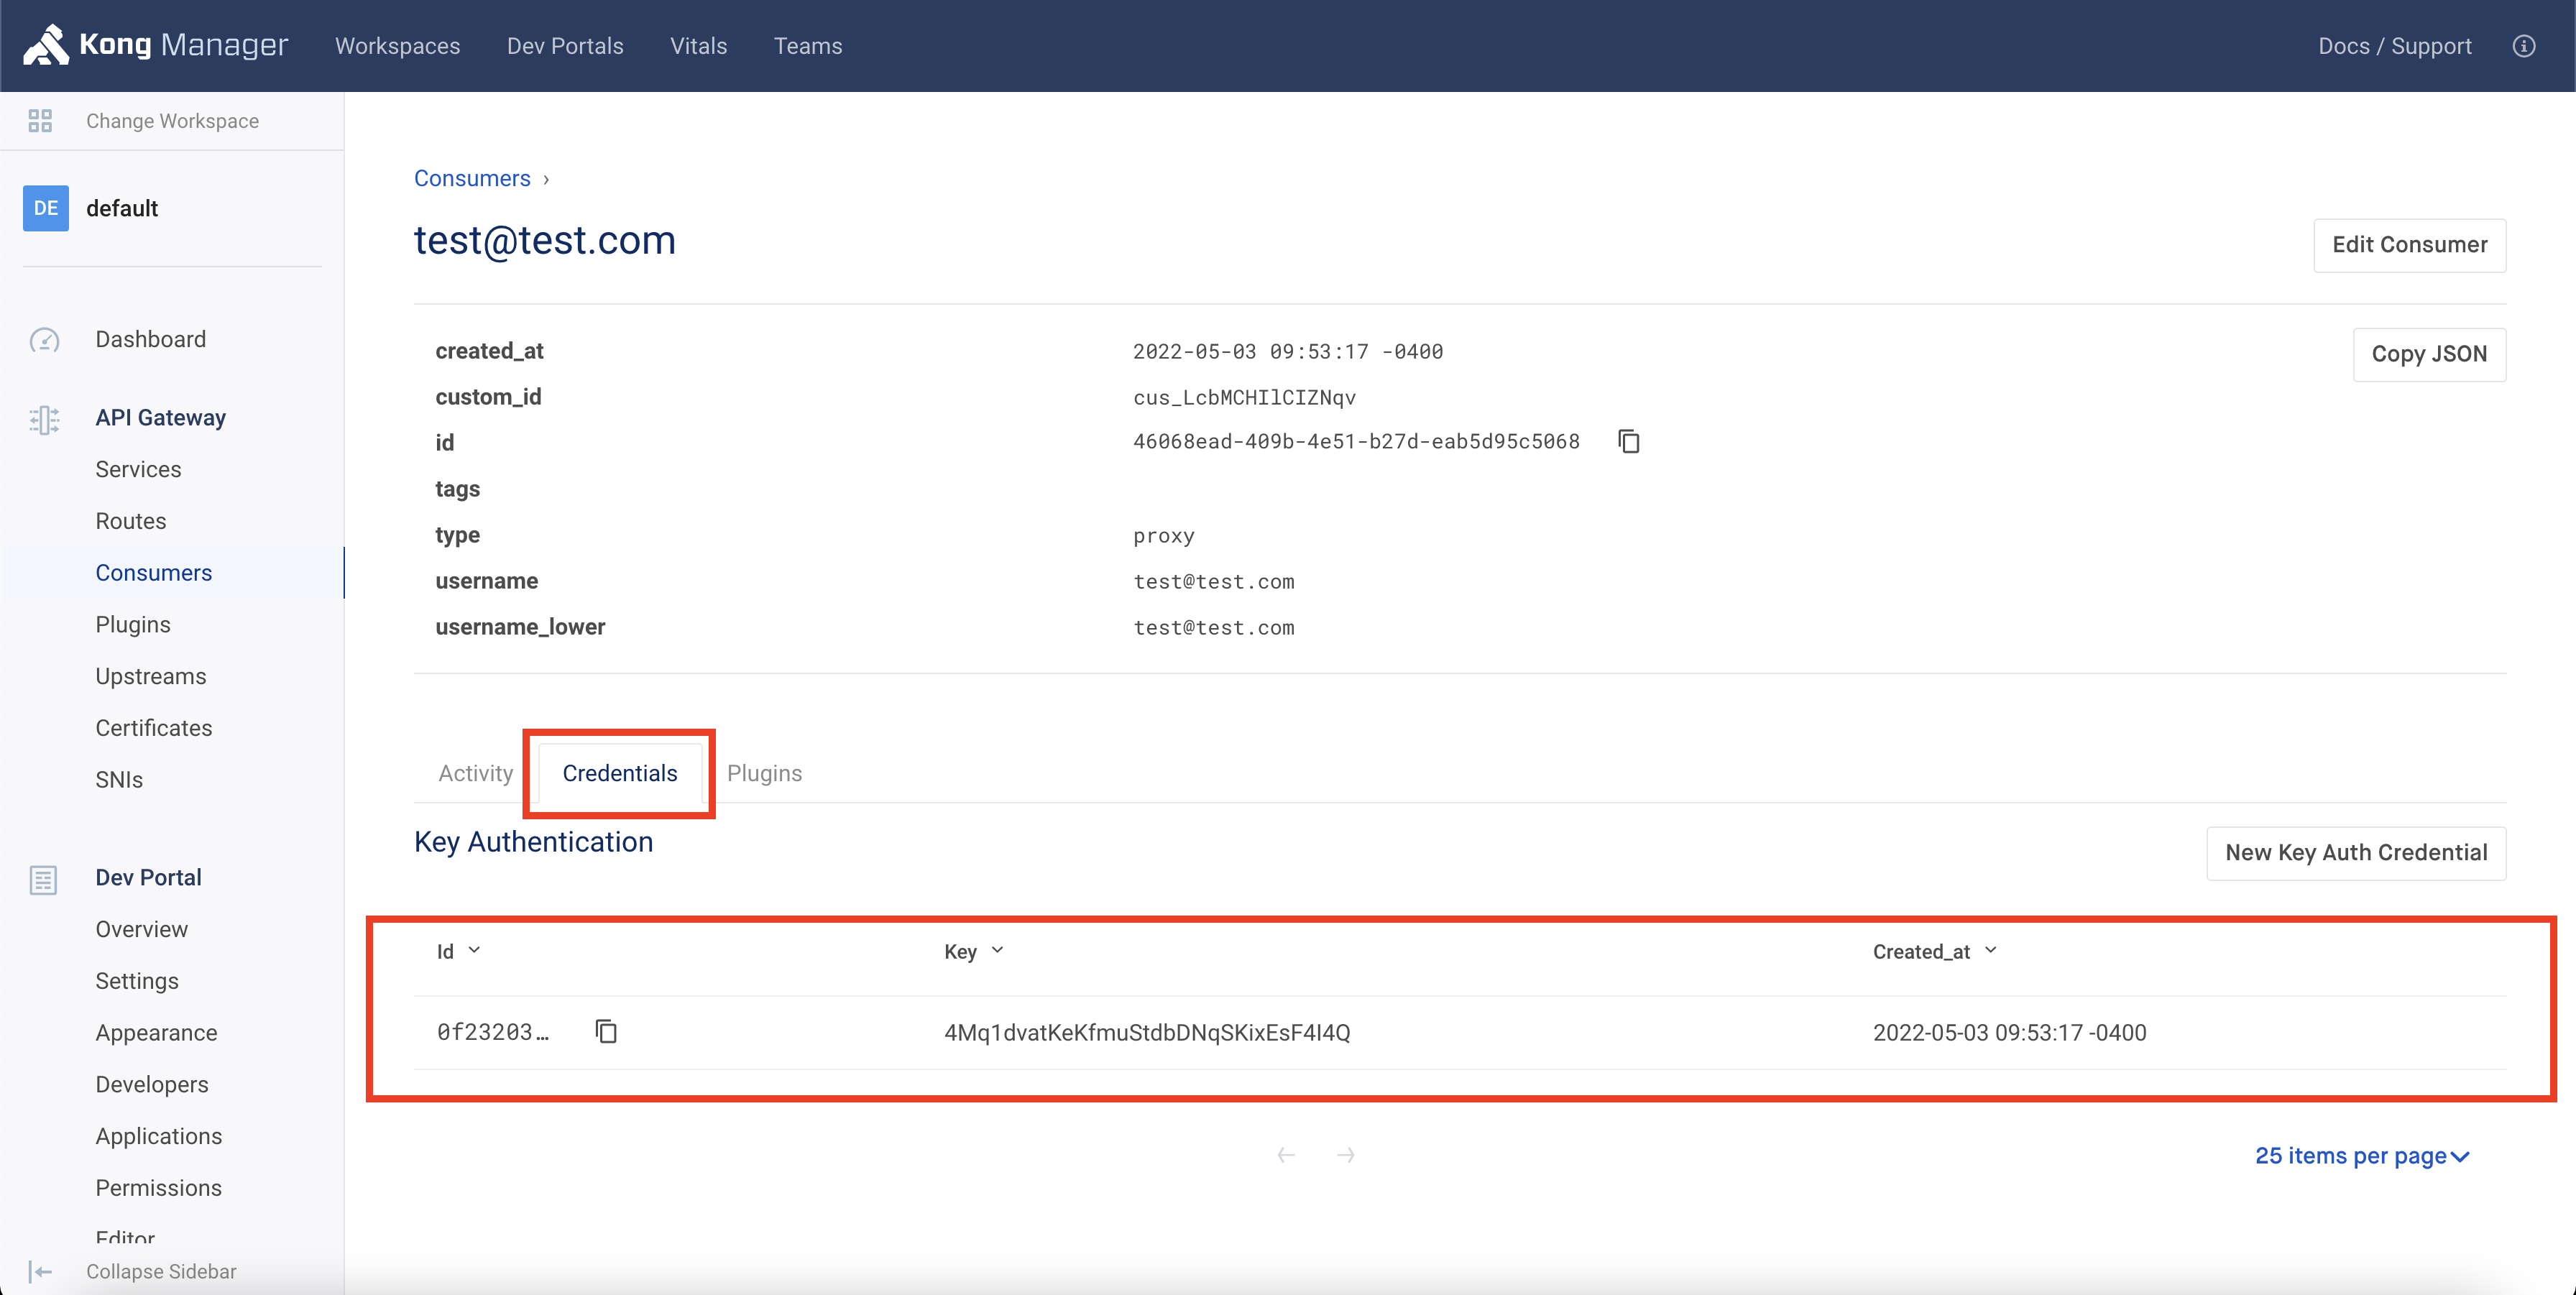
Task: Create a New Key Auth Credential
Action: point(2356,853)
